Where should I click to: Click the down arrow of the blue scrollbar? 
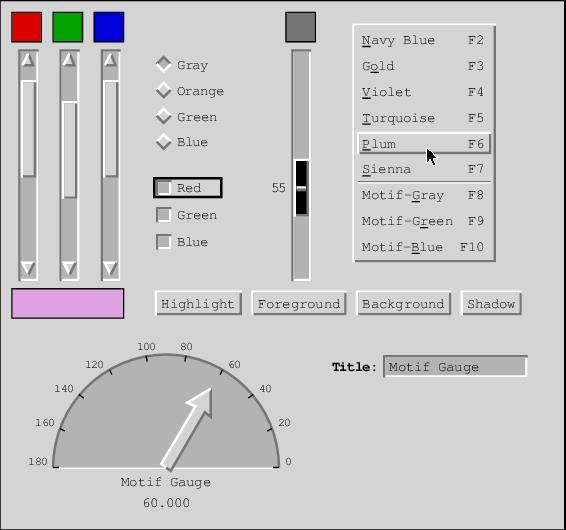pyautogui.click(x=110, y=269)
